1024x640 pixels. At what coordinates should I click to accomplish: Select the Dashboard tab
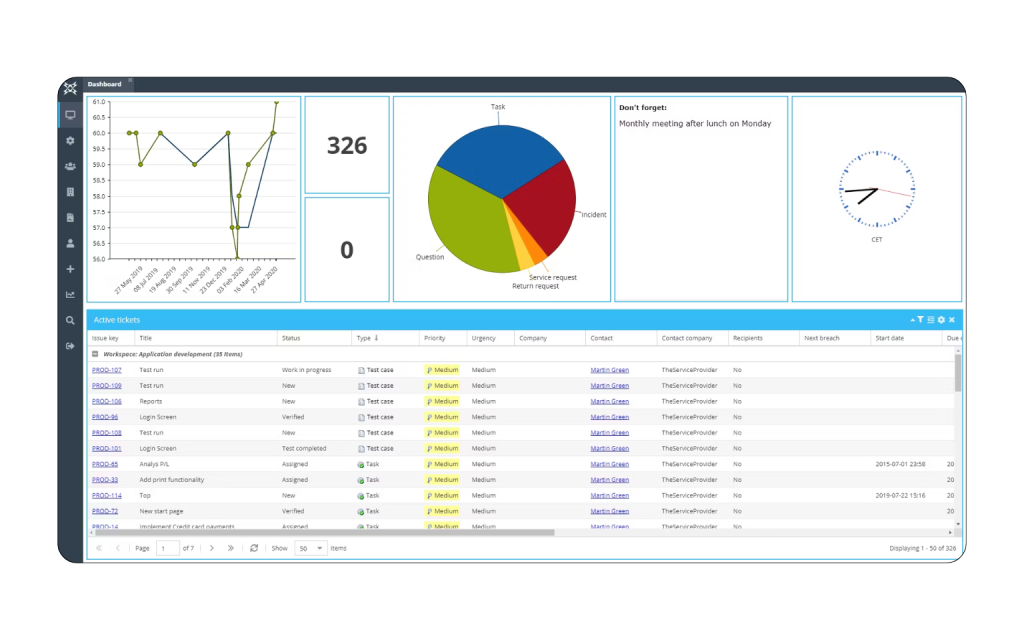104,84
